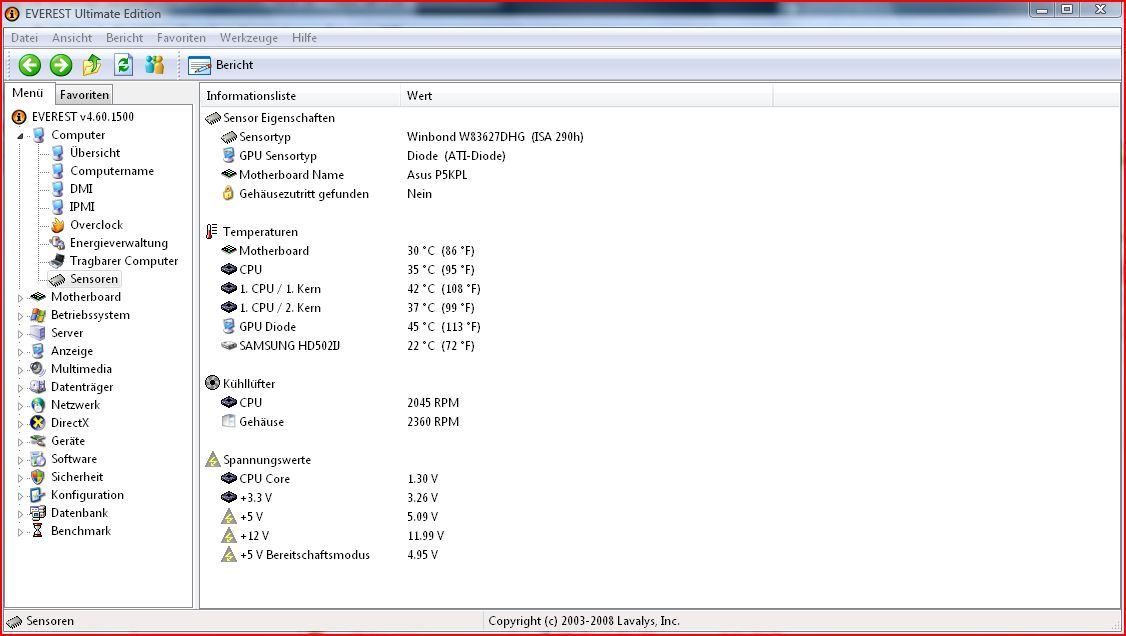Click the Netzwerk globe icon

pyautogui.click(x=38, y=405)
